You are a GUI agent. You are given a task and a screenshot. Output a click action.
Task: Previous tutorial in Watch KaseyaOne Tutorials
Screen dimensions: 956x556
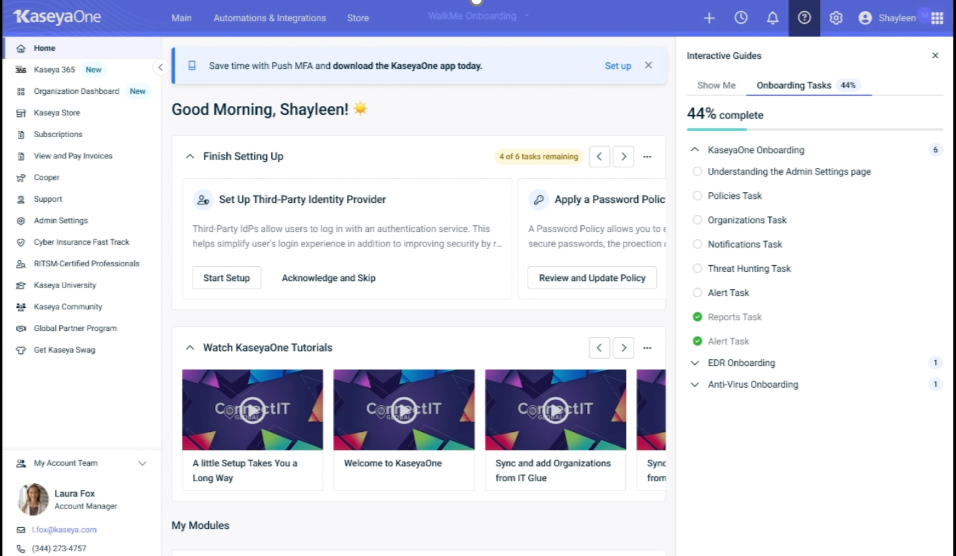pos(599,348)
